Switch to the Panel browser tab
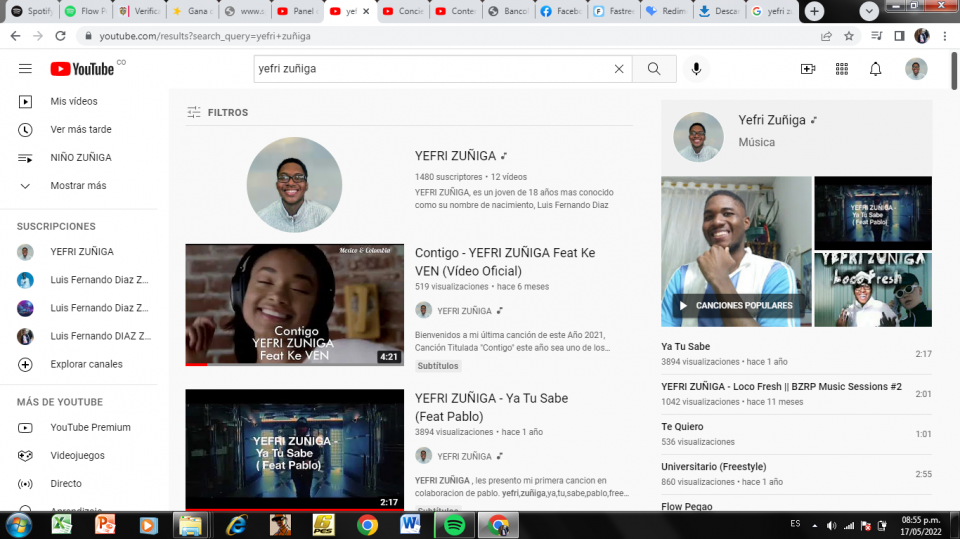Screen dimensions: 960x539 (298, 11)
